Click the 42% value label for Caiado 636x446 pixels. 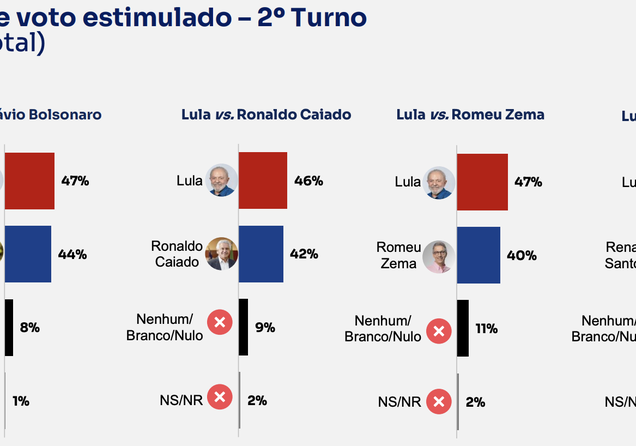coord(304,254)
